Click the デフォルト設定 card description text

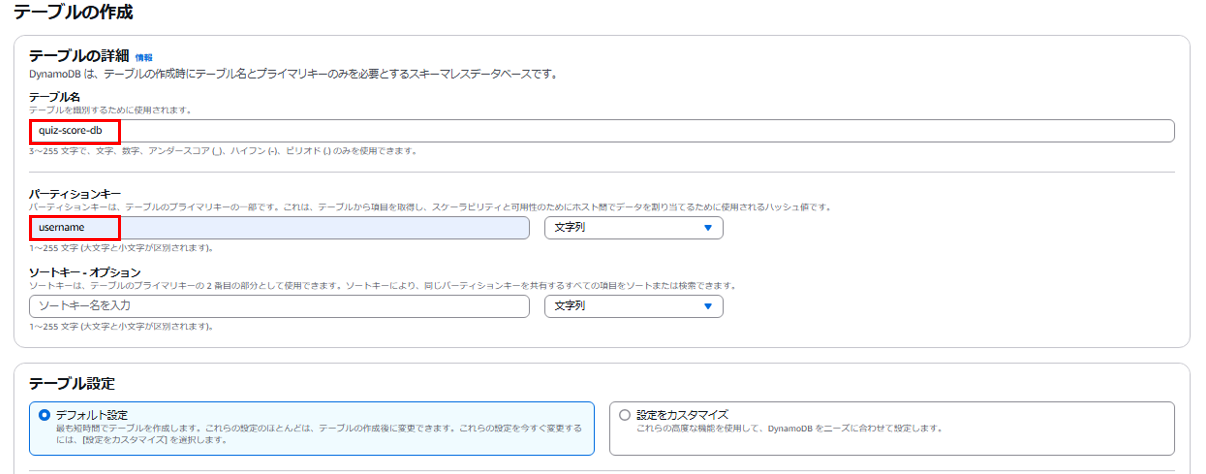tap(318, 433)
